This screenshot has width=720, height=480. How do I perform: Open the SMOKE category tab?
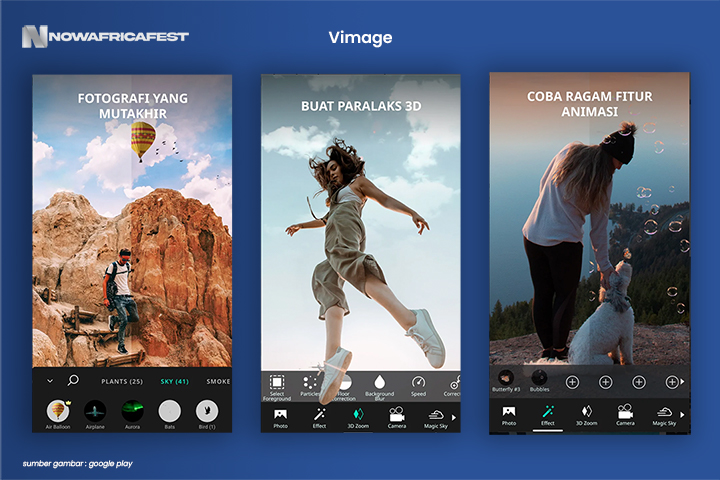(x=218, y=381)
